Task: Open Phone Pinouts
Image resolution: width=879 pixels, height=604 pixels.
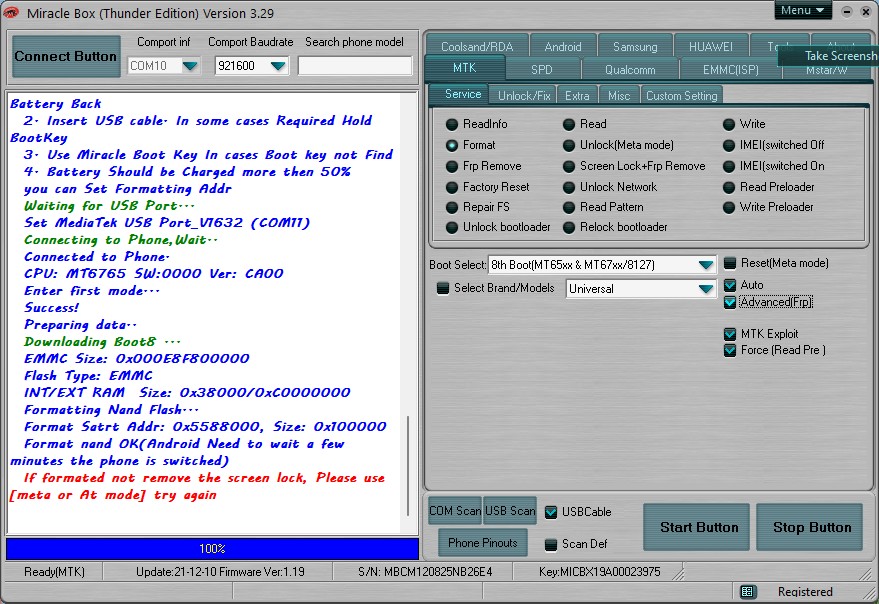Action: point(483,543)
